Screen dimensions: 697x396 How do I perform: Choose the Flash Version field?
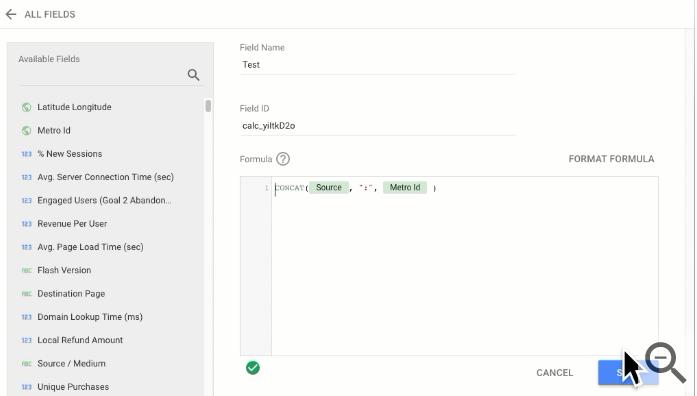(x=64, y=270)
